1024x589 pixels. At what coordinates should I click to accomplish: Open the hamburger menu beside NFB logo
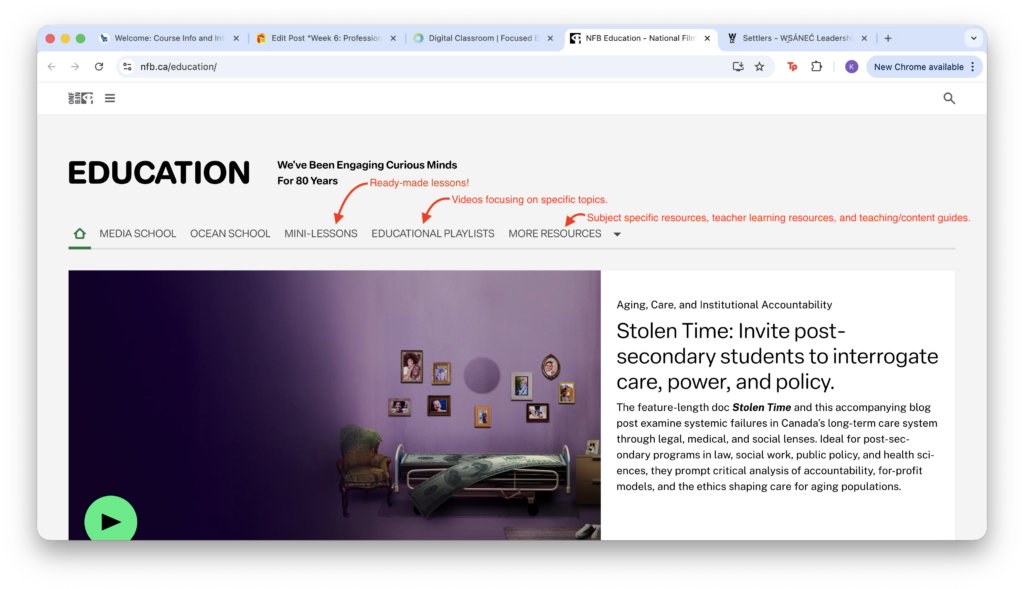[110, 98]
